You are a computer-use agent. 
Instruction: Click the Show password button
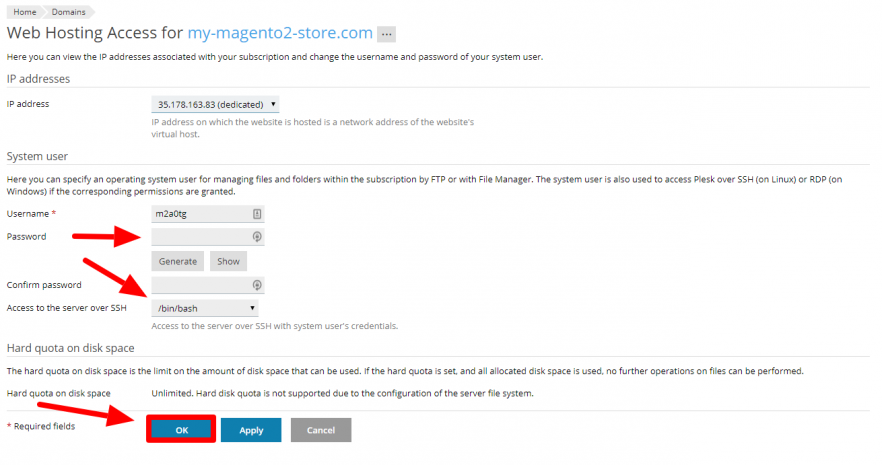click(228, 261)
